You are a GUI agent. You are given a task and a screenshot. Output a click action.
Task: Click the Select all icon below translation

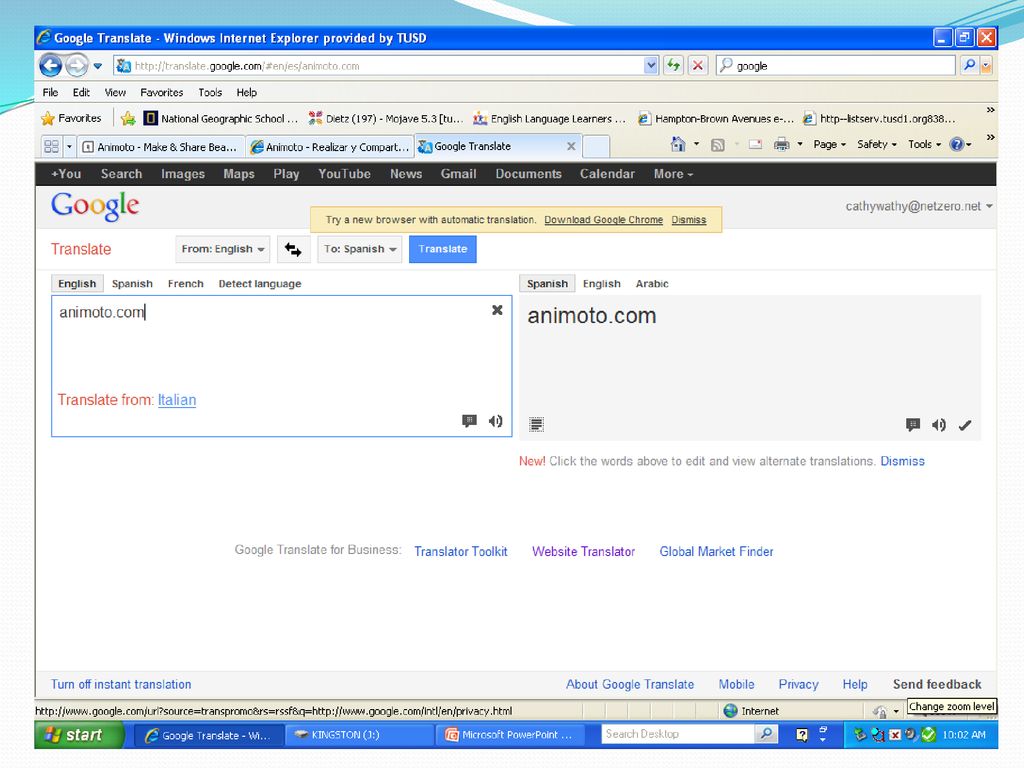pyautogui.click(x=536, y=424)
